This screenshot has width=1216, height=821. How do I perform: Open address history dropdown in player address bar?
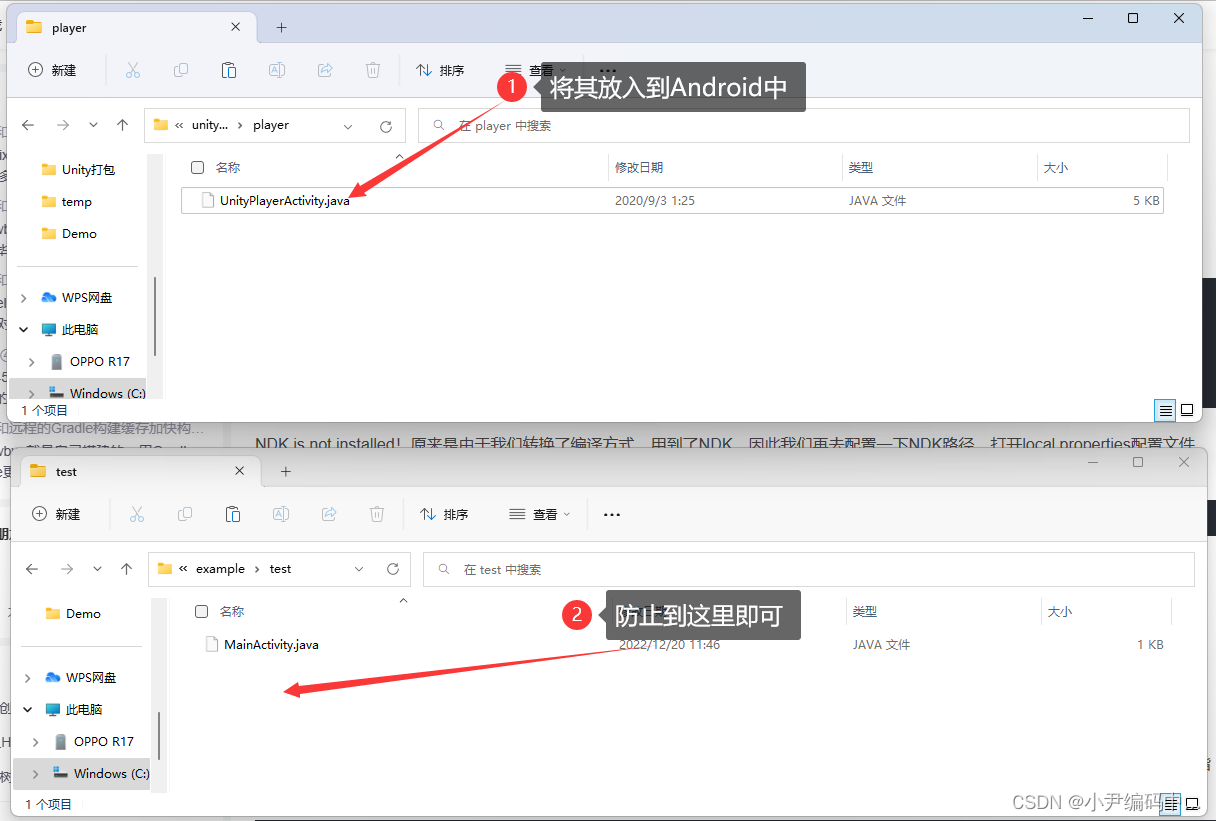(x=348, y=126)
